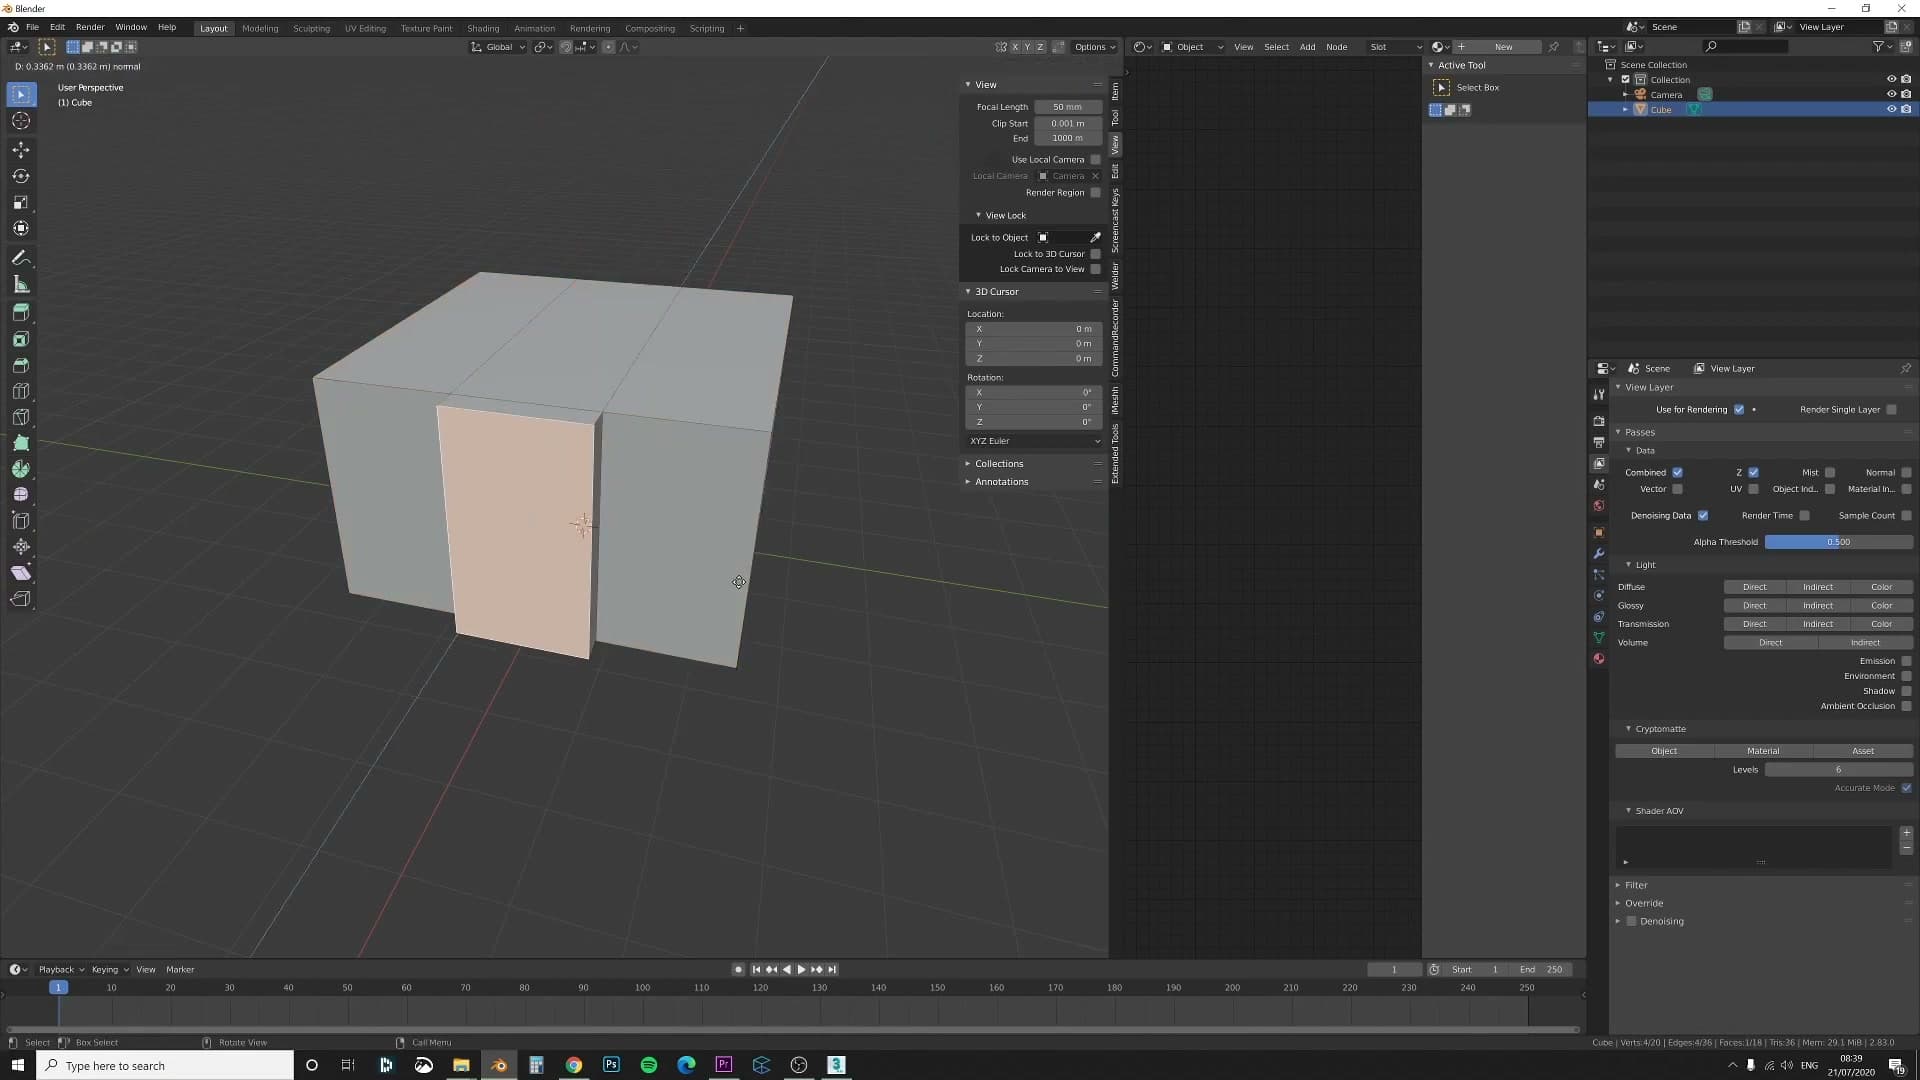
Task: Click the Focal Length 50 mm field
Action: (1067, 107)
